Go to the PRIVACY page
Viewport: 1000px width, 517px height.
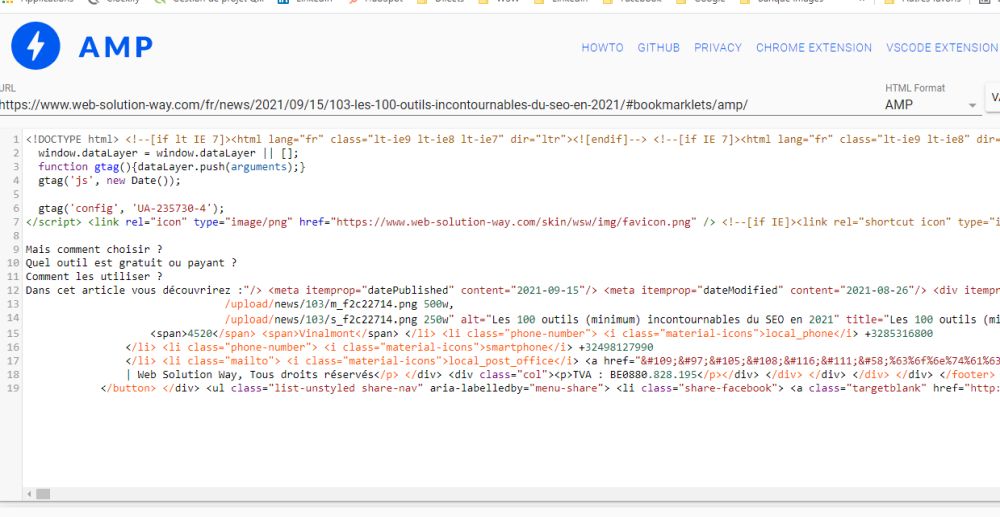click(x=717, y=48)
